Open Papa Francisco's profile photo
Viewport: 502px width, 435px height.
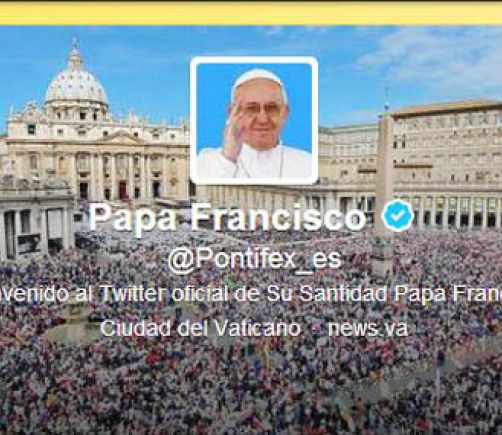(x=254, y=121)
